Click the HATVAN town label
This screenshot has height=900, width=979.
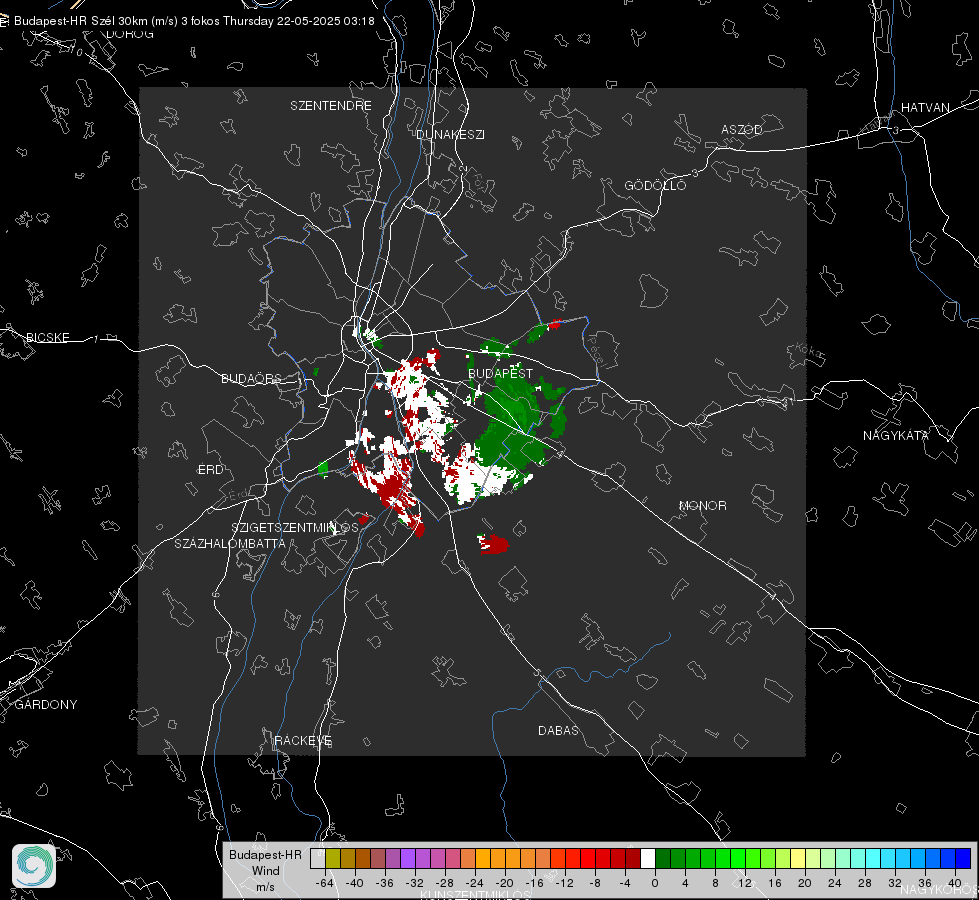(925, 107)
